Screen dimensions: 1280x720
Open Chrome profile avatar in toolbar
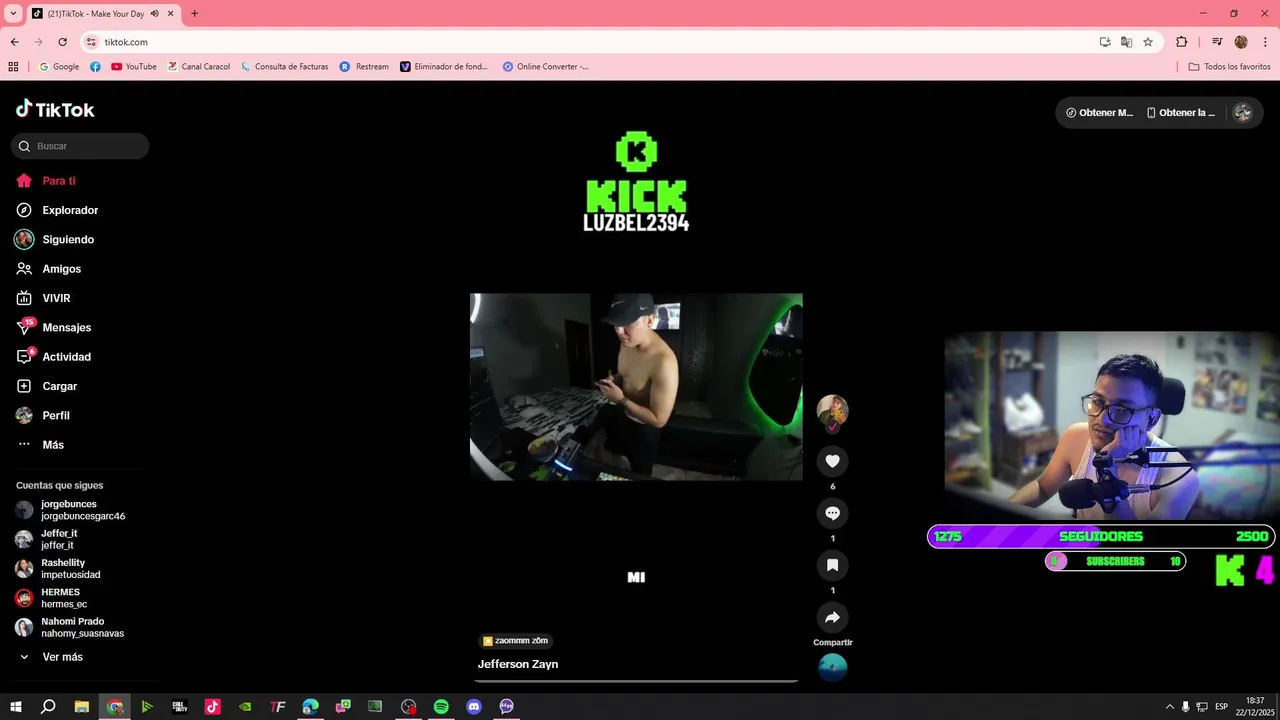point(1241,42)
